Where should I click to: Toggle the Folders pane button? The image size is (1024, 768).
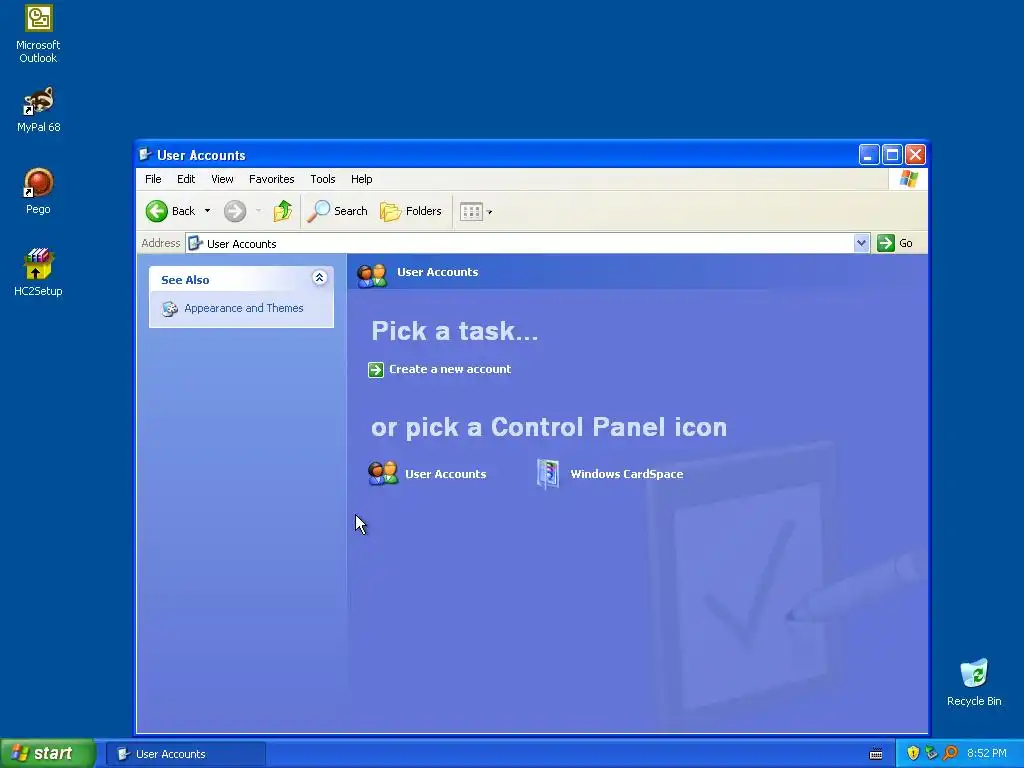[x=411, y=211]
